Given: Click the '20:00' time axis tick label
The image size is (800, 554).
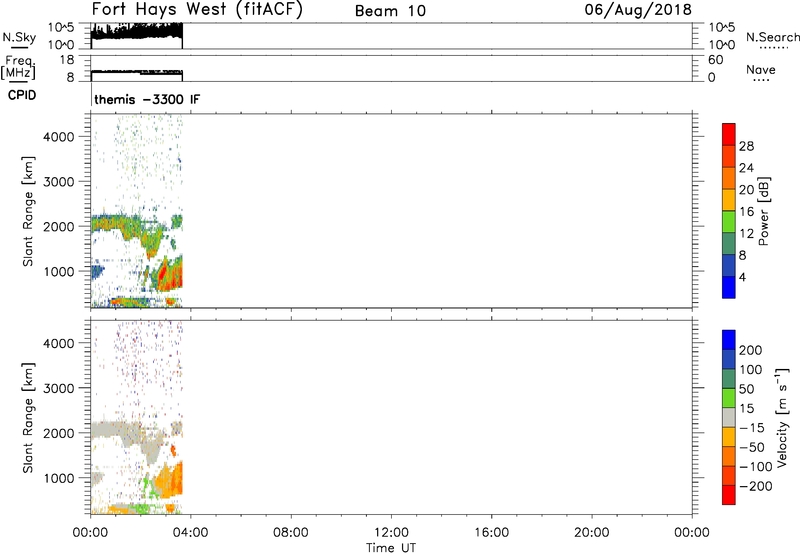Looking at the screenshot, I should click(x=592, y=533).
